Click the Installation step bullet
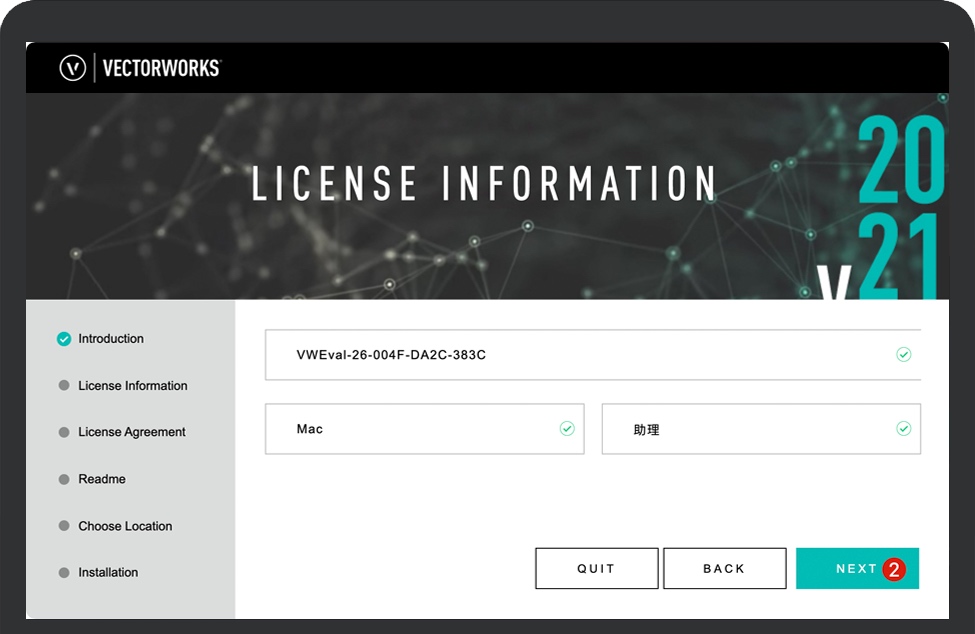Image resolution: width=975 pixels, height=634 pixels. pos(64,572)
